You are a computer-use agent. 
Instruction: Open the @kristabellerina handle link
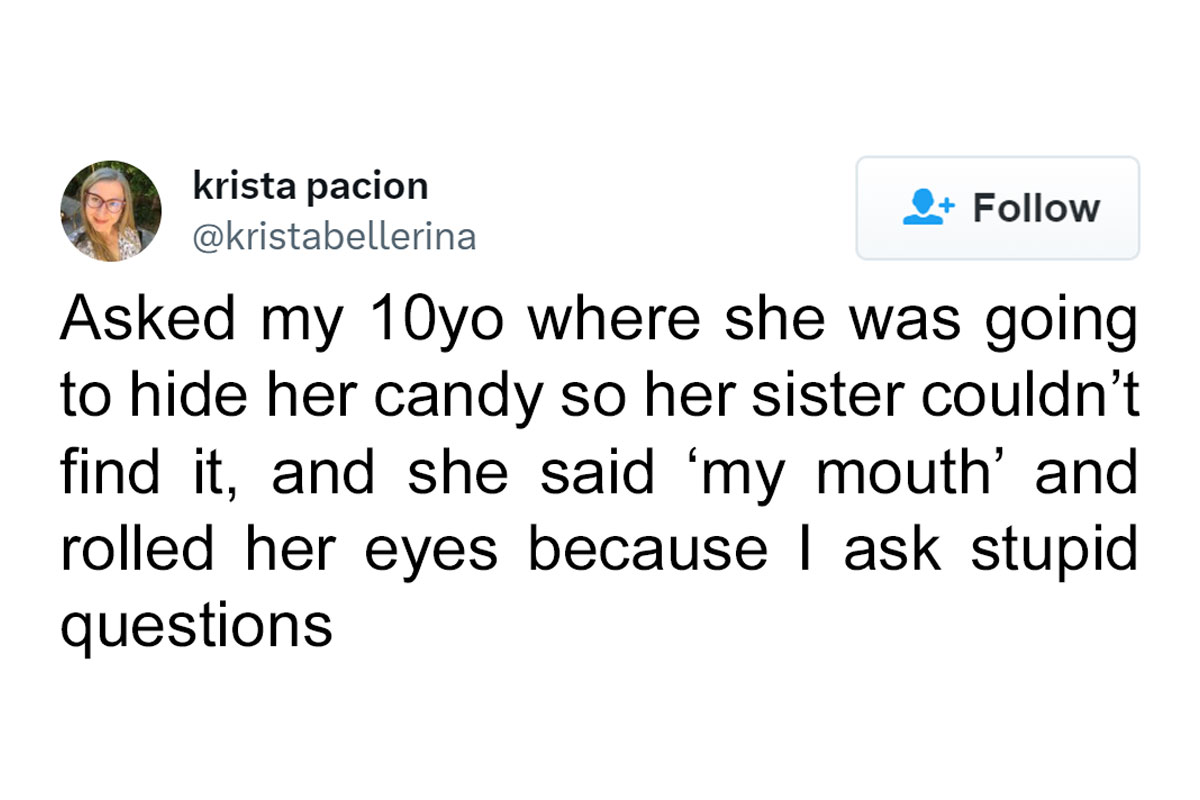click(x=332, y=237)
